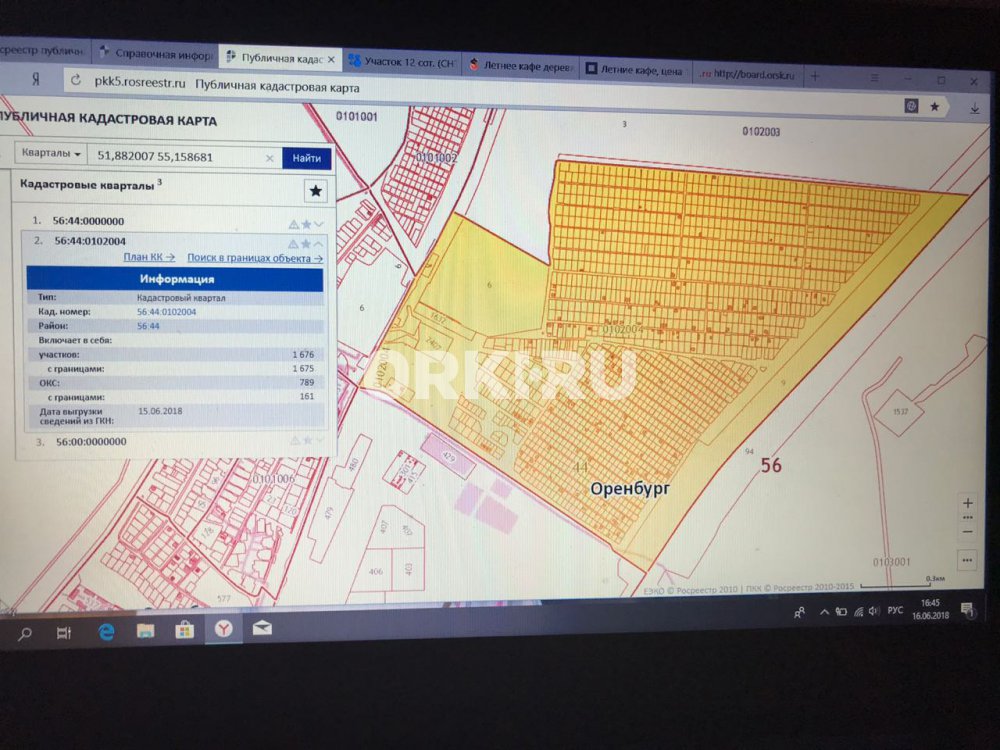1000x750 pixels.
Task: Click cadastral number link 56:44:0102004
Action: click(167, 312)
